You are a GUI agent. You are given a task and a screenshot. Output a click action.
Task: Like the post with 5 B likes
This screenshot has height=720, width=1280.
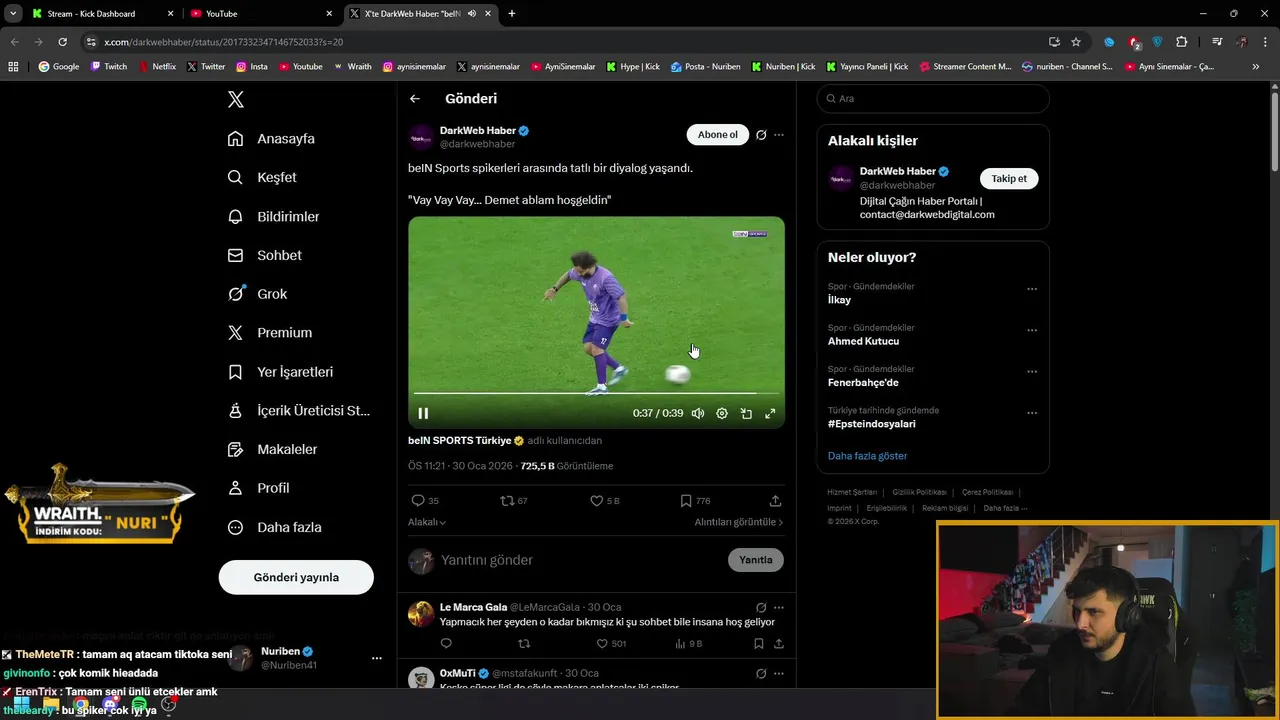[x=605, y=500]
